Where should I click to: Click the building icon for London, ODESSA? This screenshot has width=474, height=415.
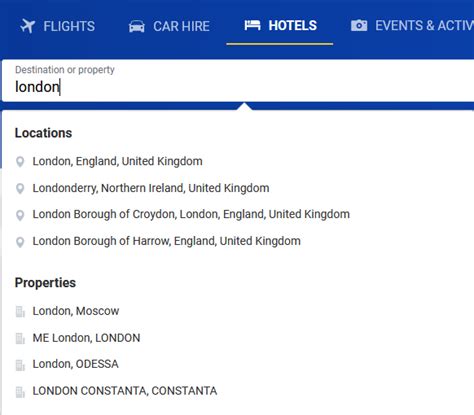(20, 365)
